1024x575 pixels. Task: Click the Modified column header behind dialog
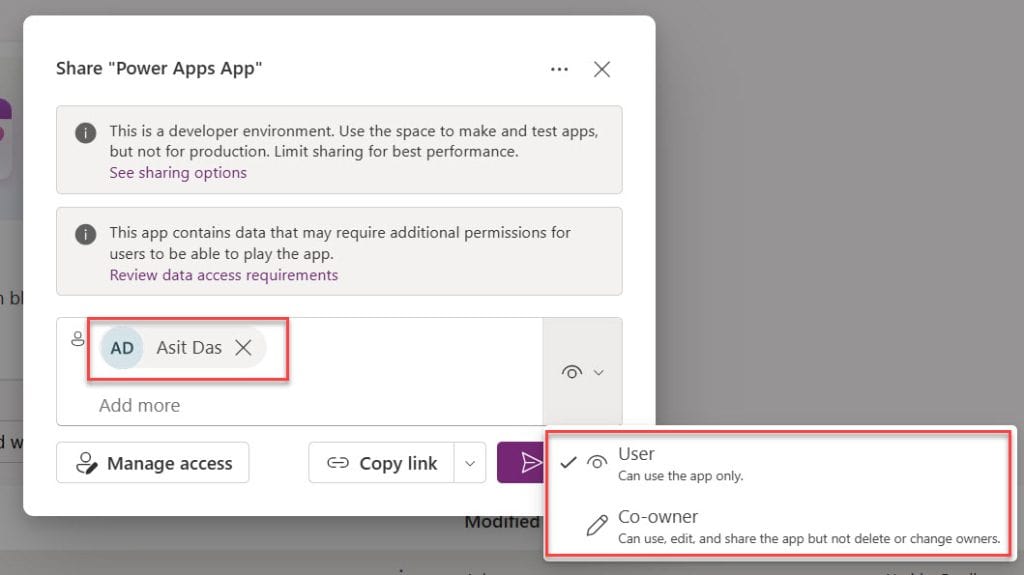(x=502, y=522)
